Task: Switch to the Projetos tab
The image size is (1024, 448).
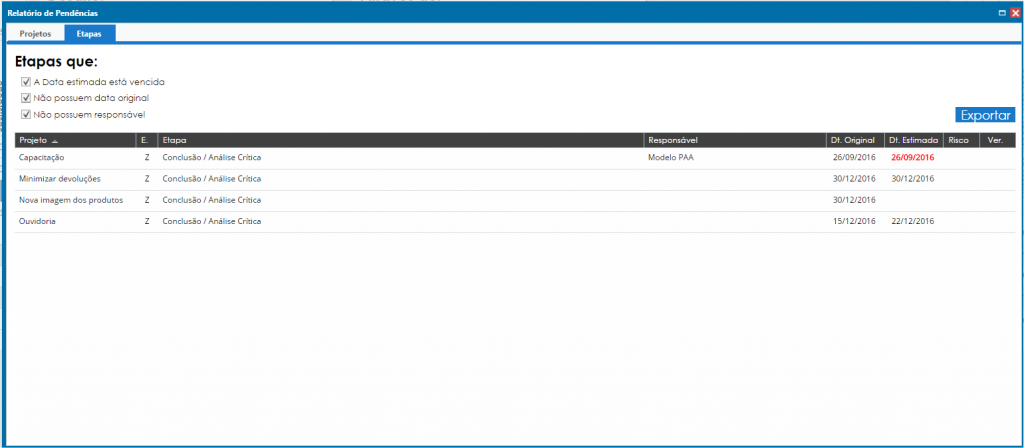Action: coord(35,33)
